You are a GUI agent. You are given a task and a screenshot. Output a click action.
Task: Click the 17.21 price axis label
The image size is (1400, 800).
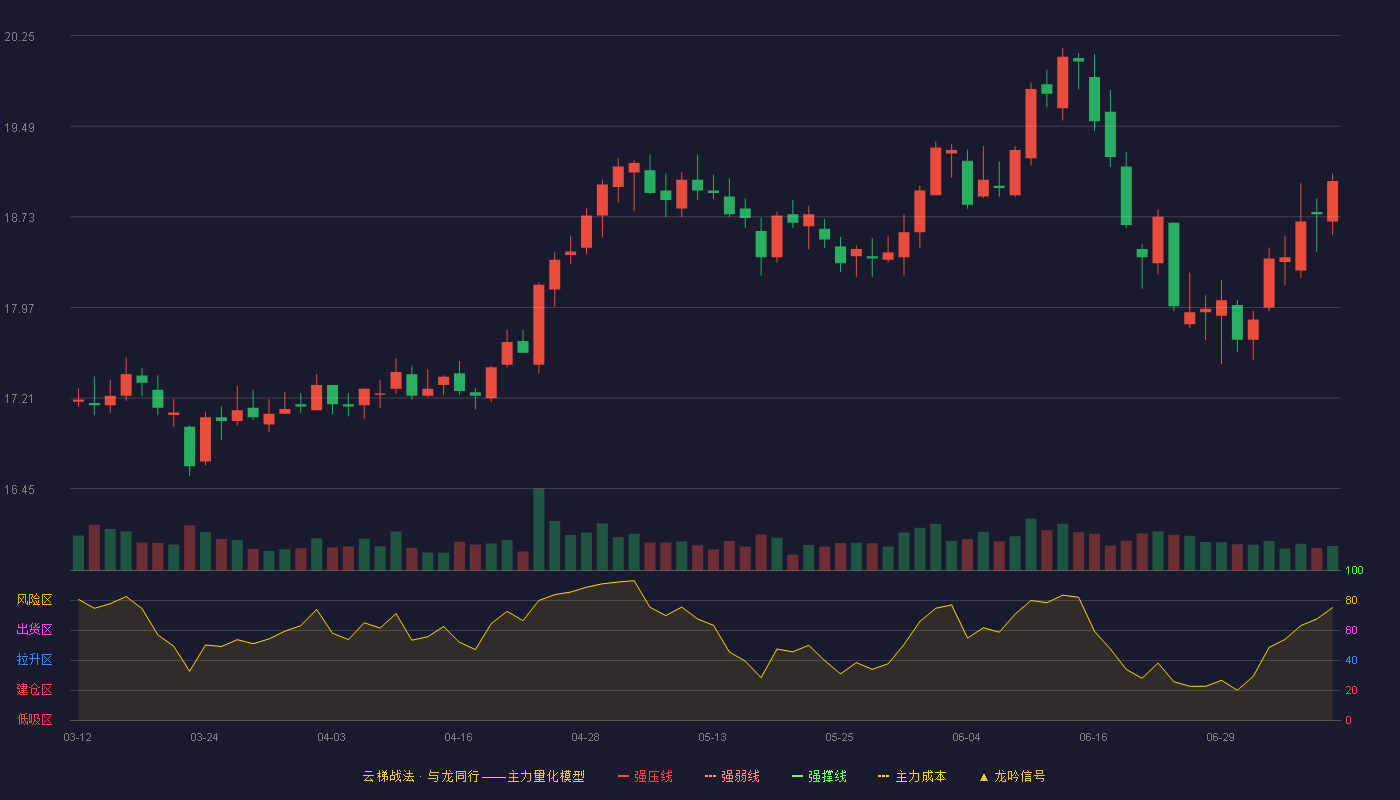[x=19, y=399]
